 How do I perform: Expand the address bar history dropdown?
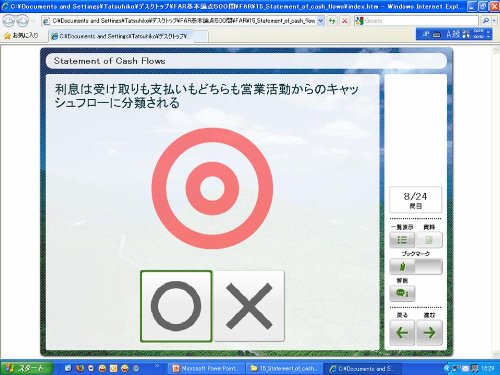tap(320, 21)
